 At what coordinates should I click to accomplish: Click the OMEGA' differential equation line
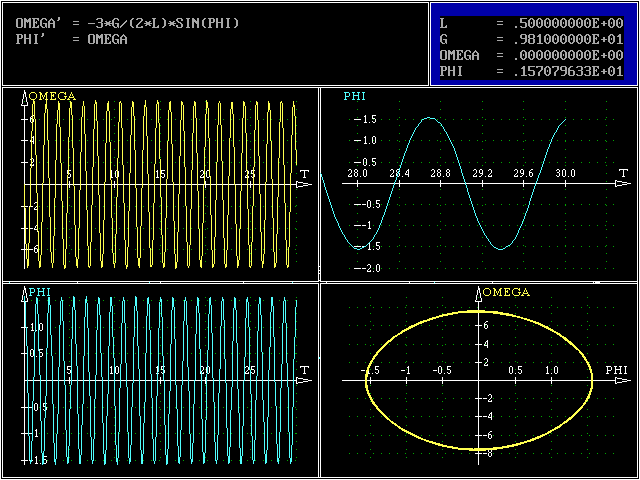(x=128, y=23)
